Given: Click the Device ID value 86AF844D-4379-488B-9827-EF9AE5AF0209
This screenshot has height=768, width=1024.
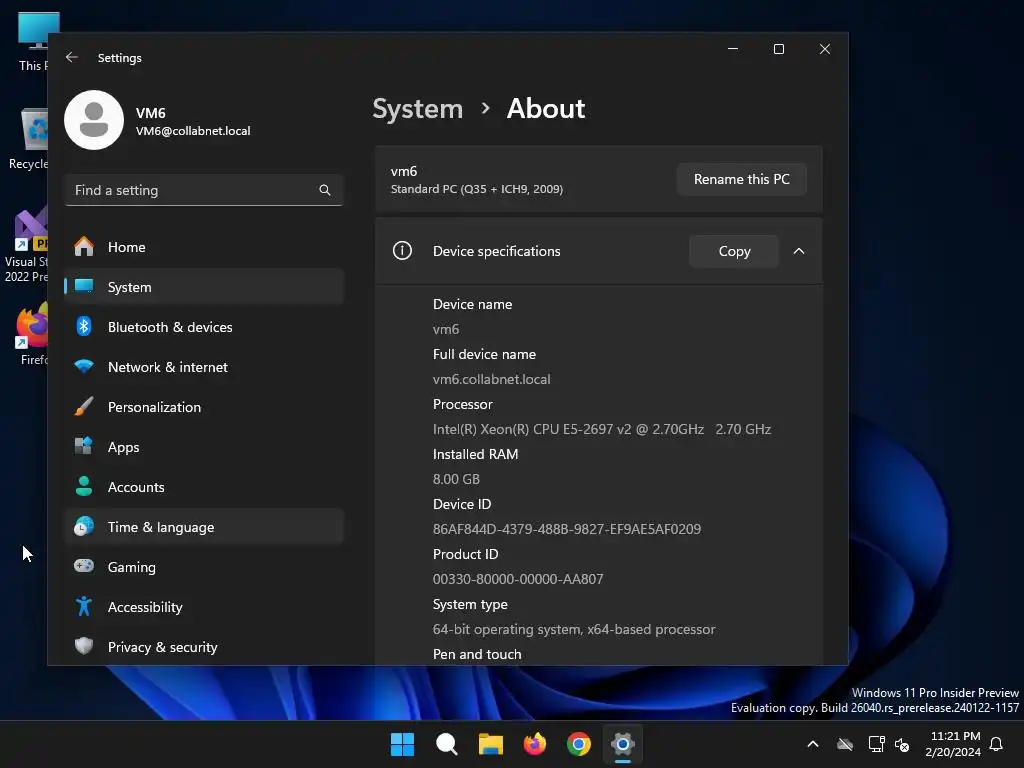Looking at the screenshot, I should [x=566, y=529].
